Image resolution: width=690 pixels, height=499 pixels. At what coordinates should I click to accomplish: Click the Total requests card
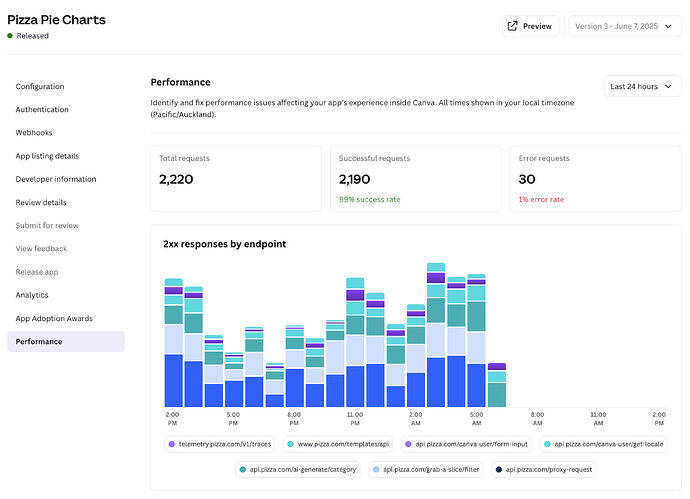pyautogui.click(x=236, y=179)
